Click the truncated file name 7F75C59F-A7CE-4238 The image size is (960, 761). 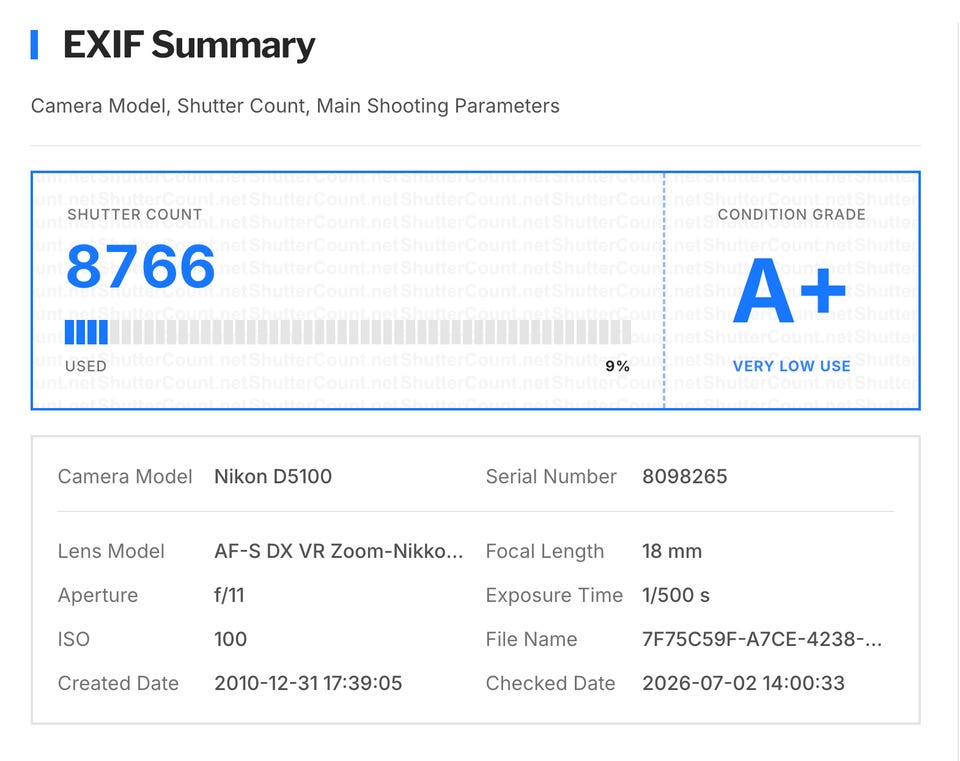click(762, 639)
